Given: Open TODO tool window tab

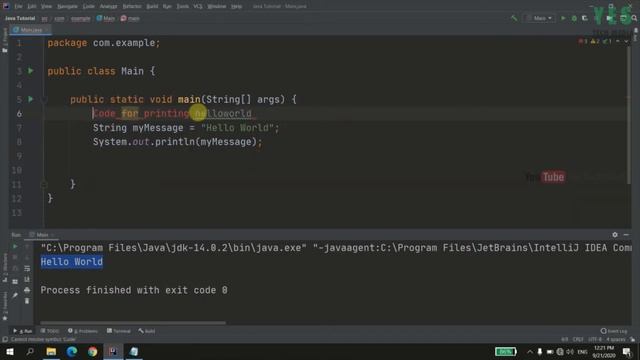Looking at the screenshot, I should [50, 331].
